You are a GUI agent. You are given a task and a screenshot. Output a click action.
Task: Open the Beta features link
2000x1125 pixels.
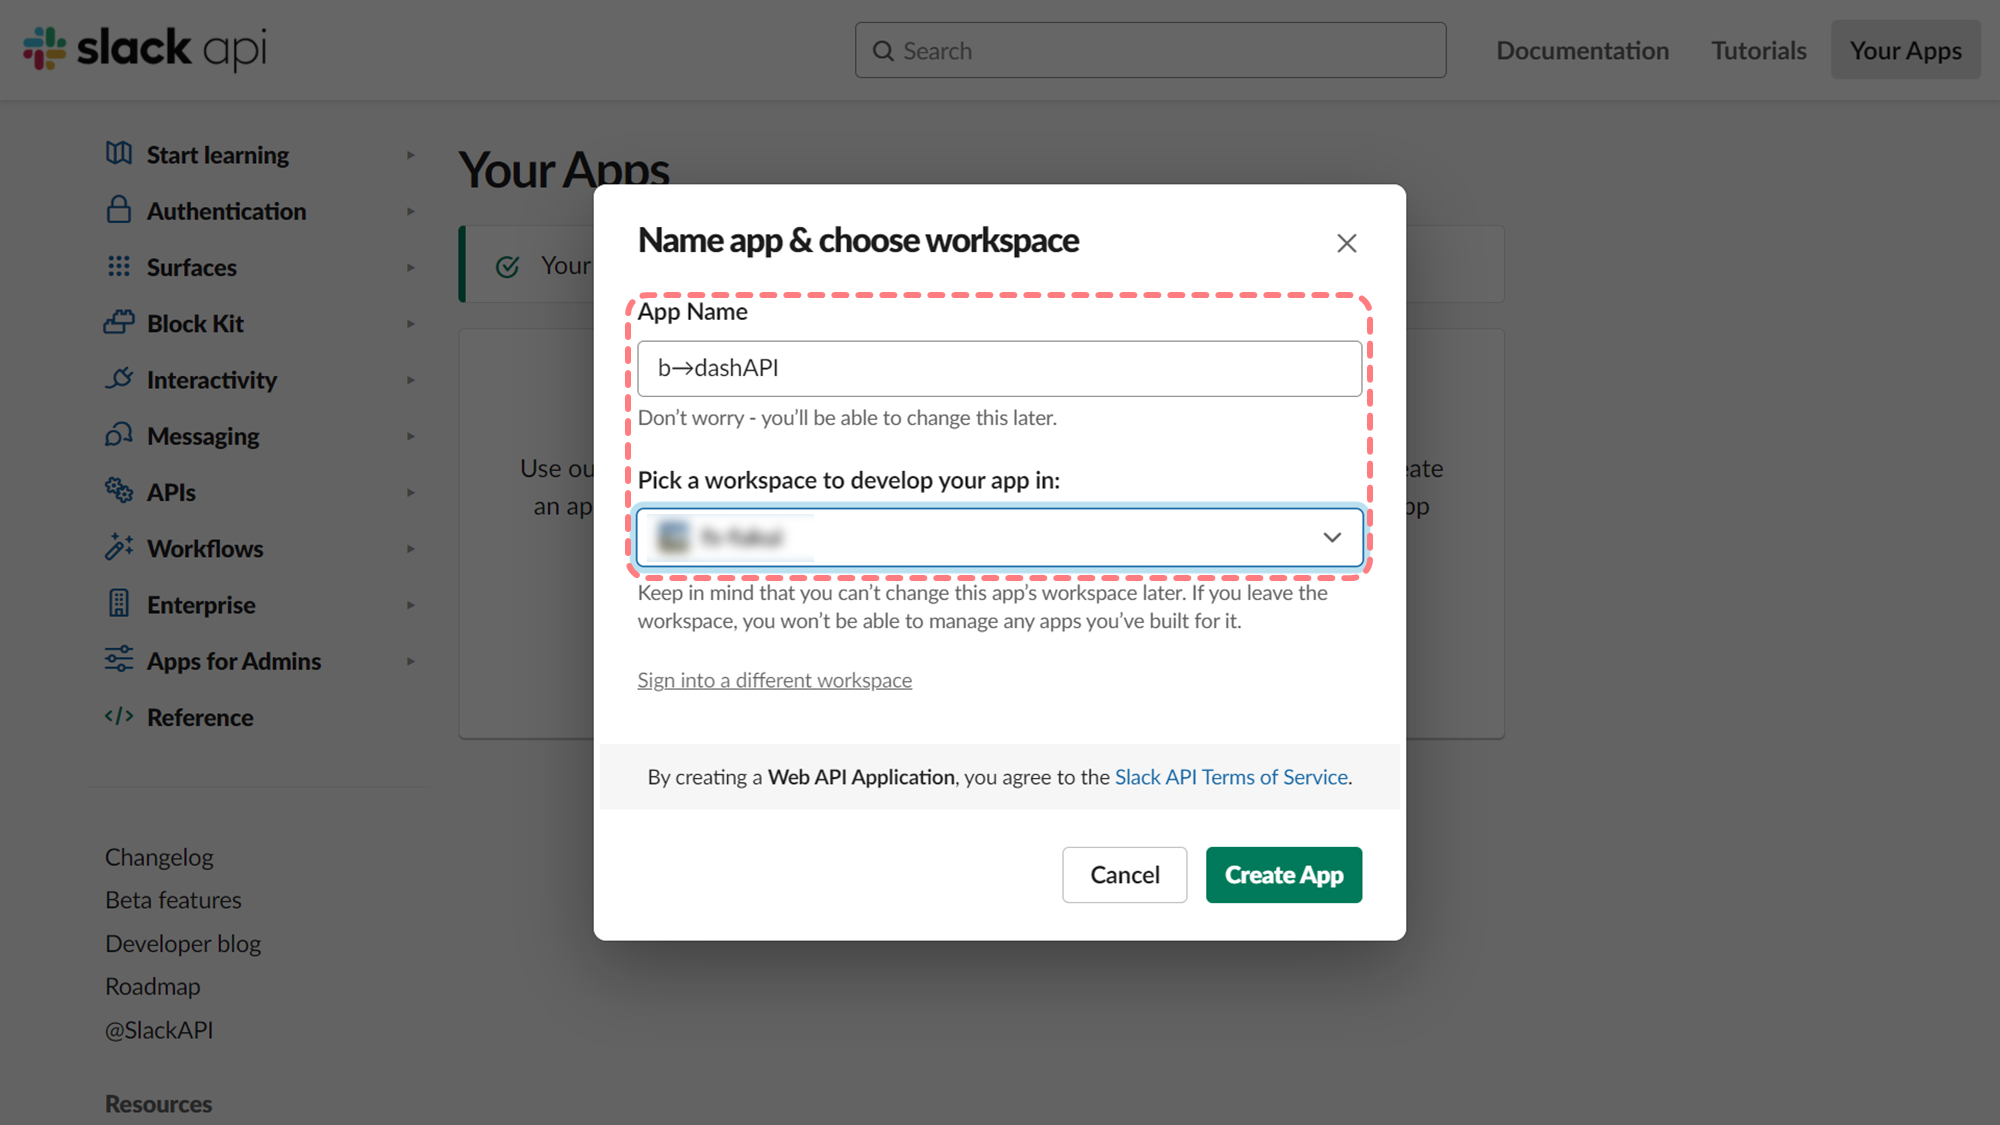pyautogui.click(x=173, y=900)
